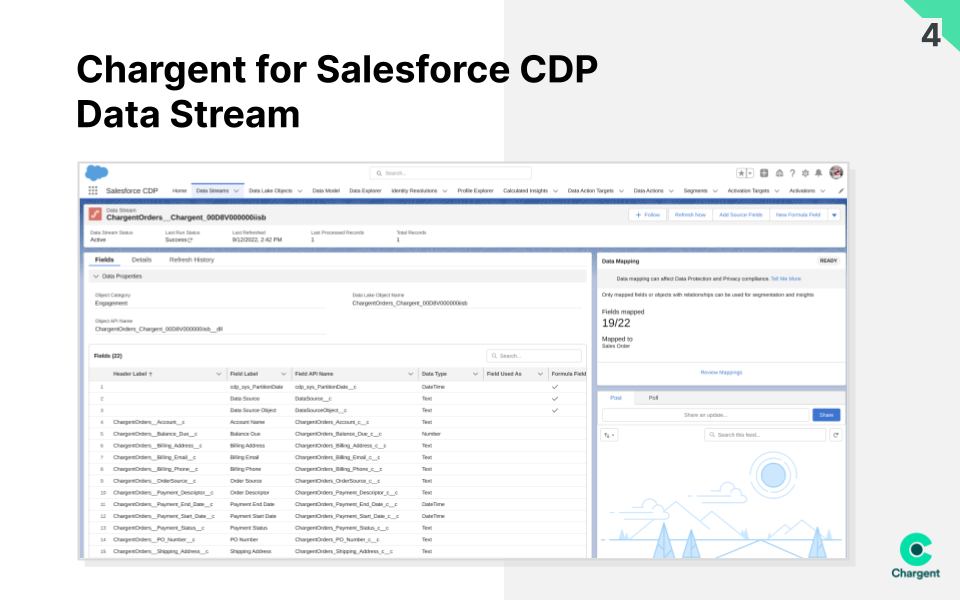Open the Tell Me More link
This screenshot has height=600, width=960.
pos(786,279)
